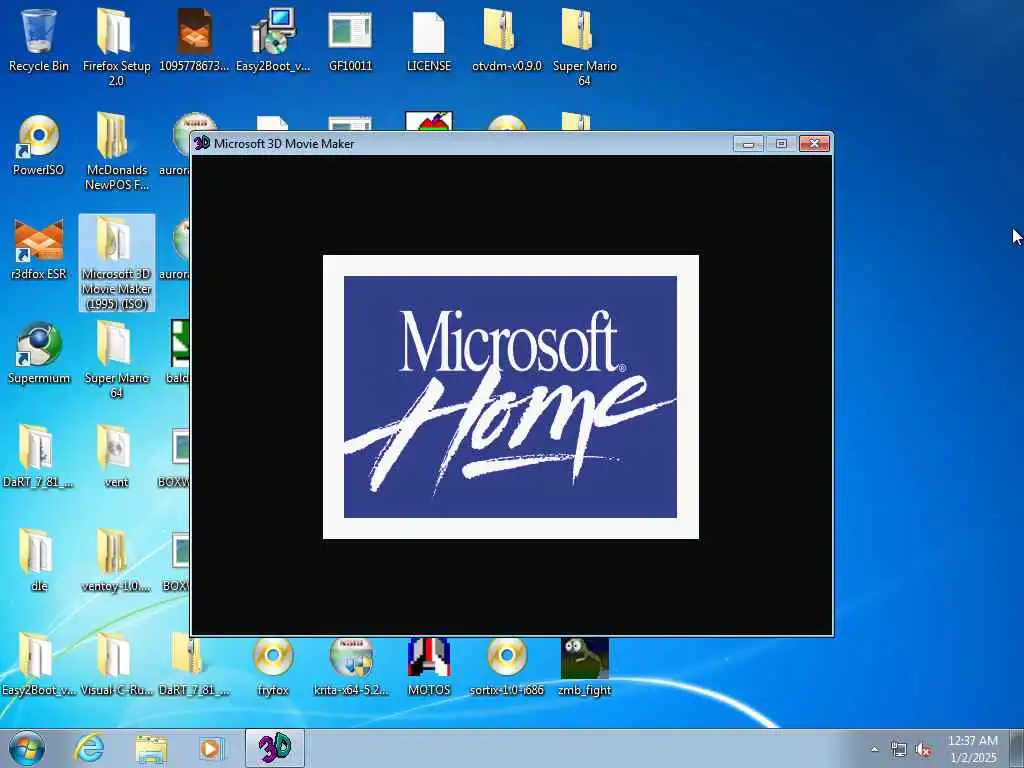Select the LICENSE file on desktop
1024x768 pixels.
click(x=428, y=40)
